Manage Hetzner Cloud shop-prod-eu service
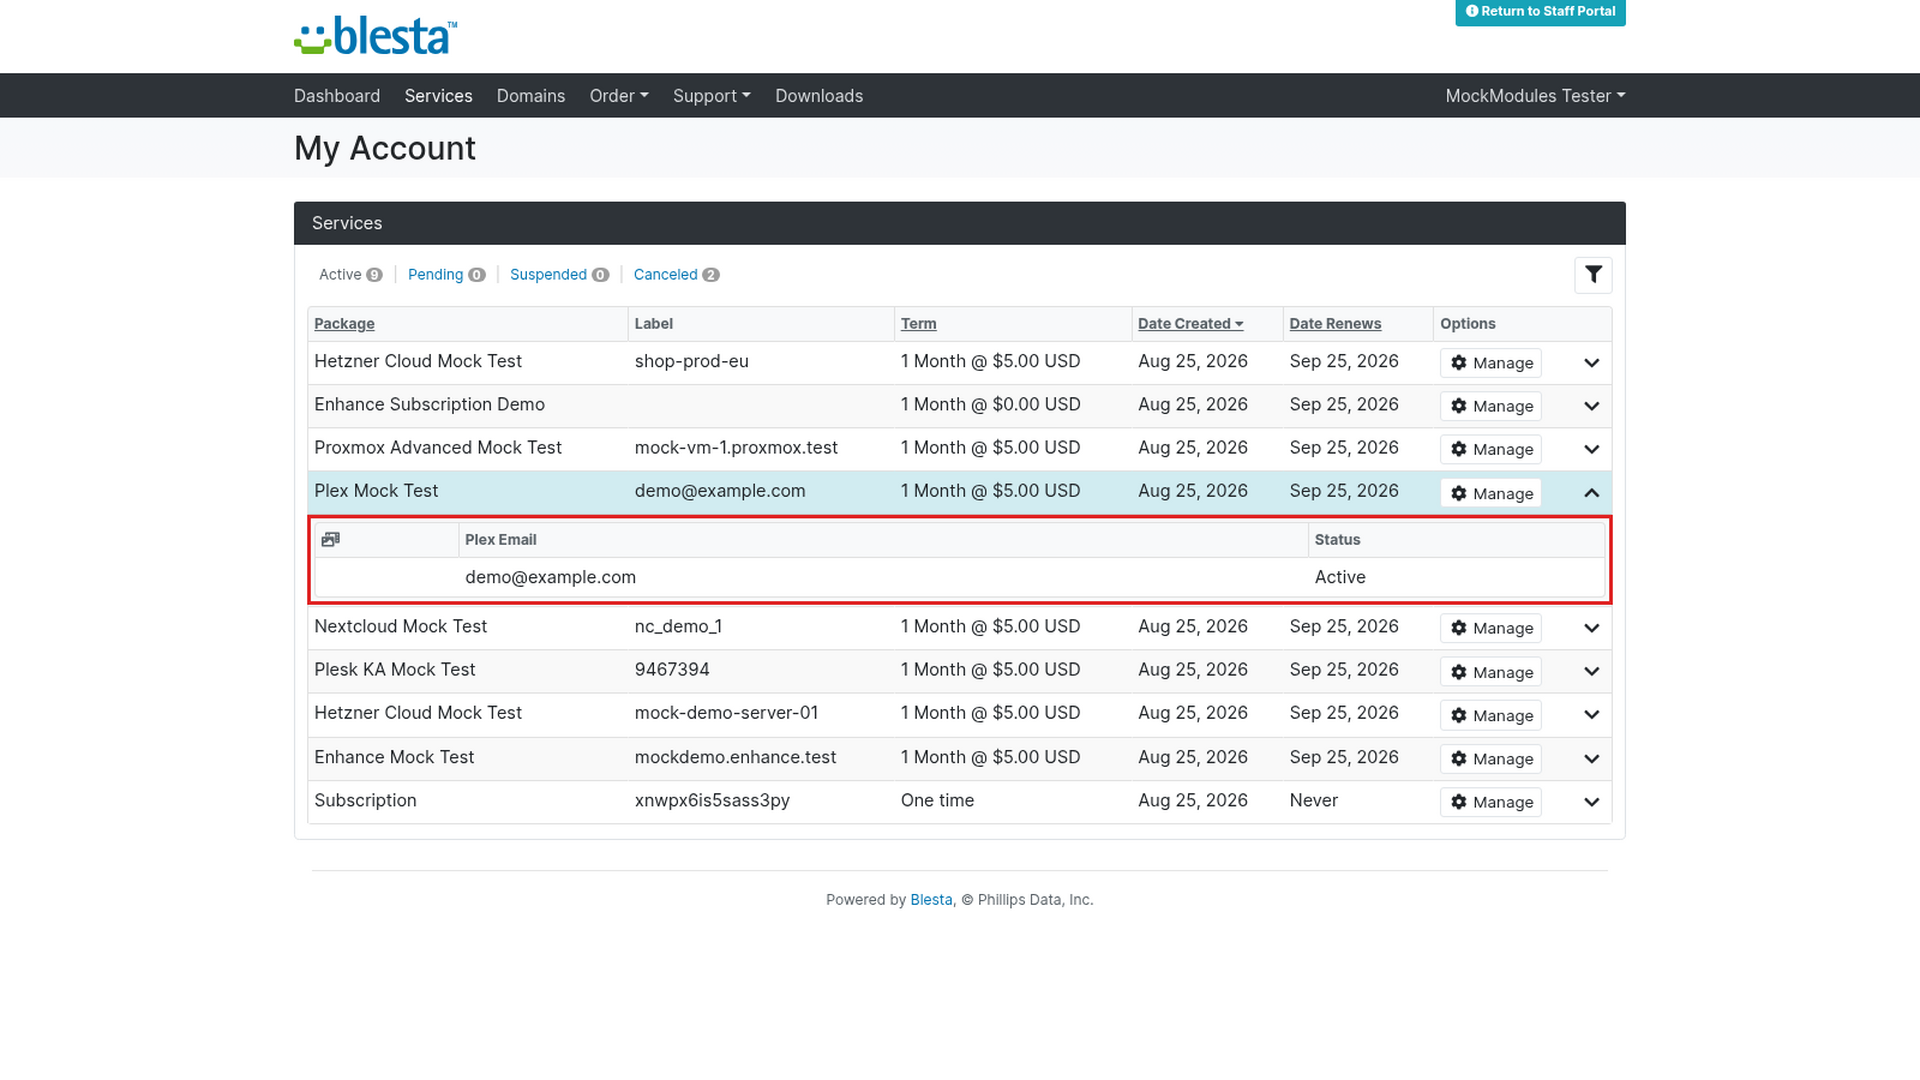 pyautogui.click(x=1490, y=363)
